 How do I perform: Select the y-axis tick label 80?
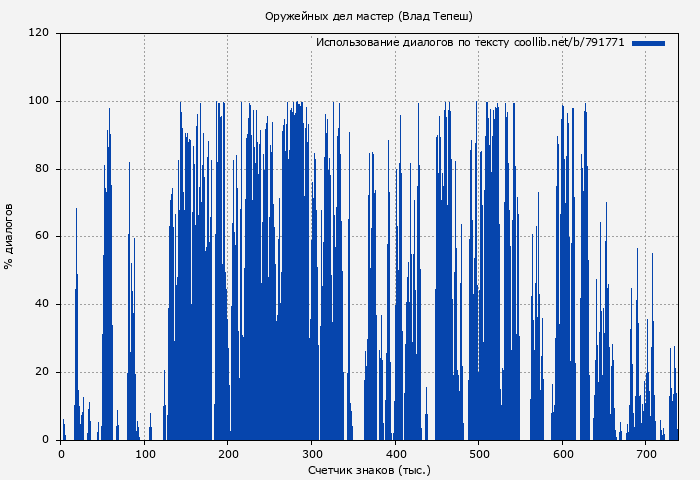42,169
